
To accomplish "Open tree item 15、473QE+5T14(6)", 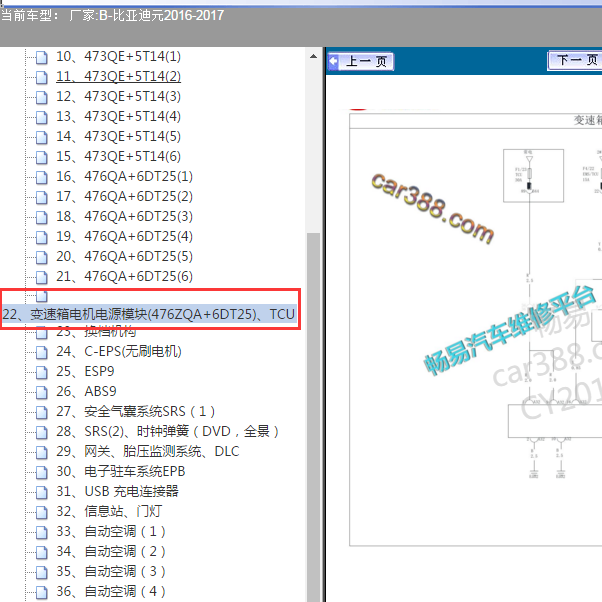I will point(118,156).
